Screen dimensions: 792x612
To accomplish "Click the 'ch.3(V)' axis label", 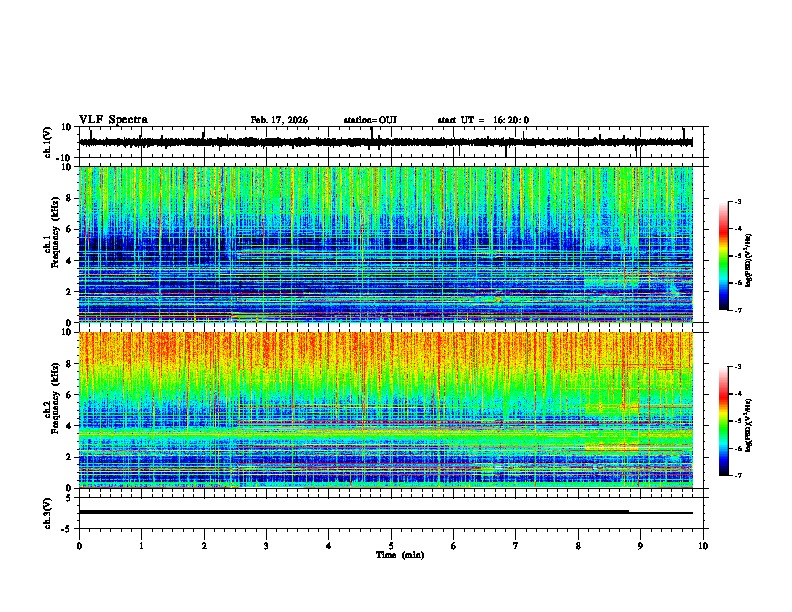I will pos(48,513).
